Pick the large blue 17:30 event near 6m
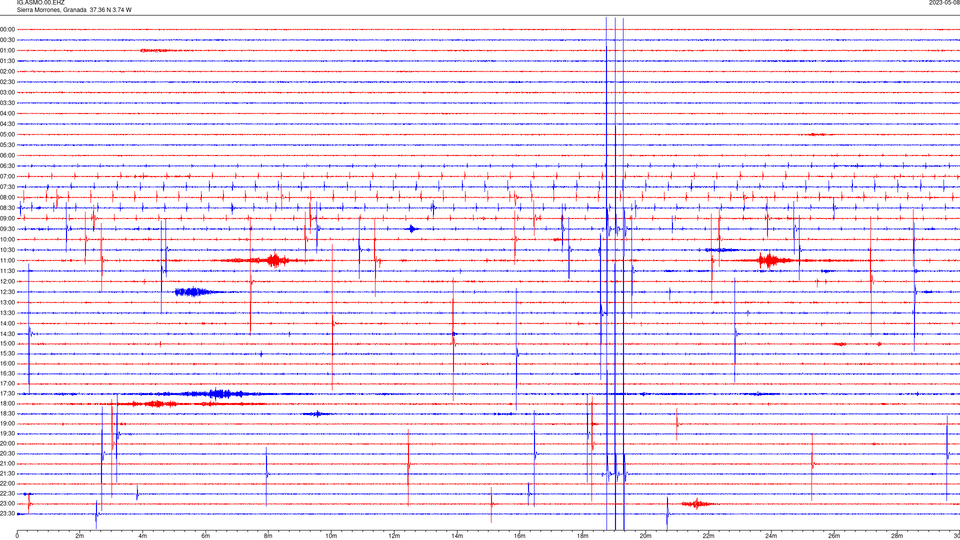The width and height of the screenshot is (960, 540). pos(219,394)
